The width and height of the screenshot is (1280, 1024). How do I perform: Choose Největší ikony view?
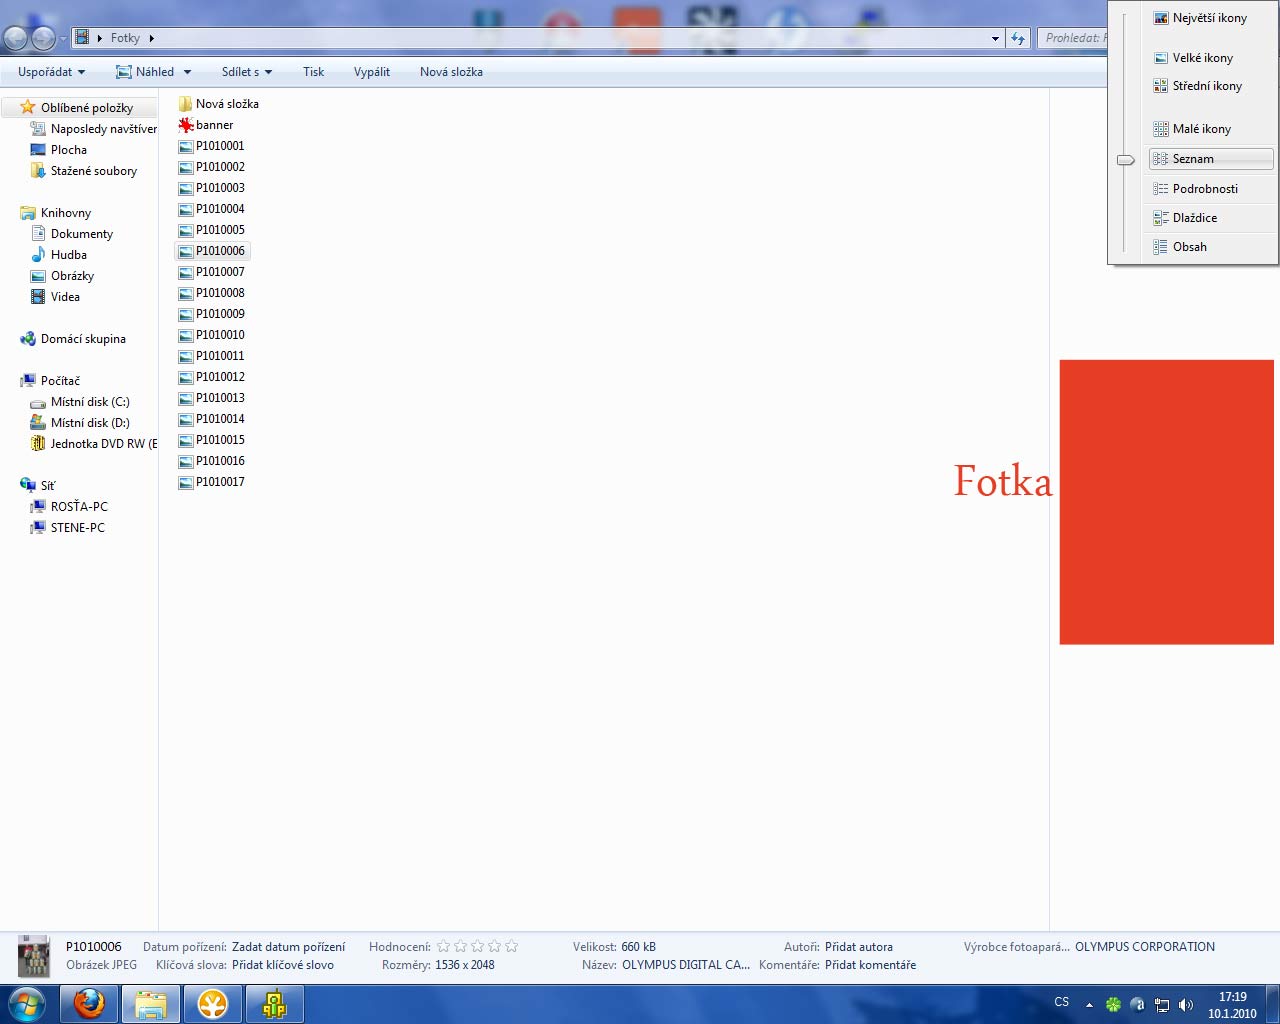coord(1210,18)
